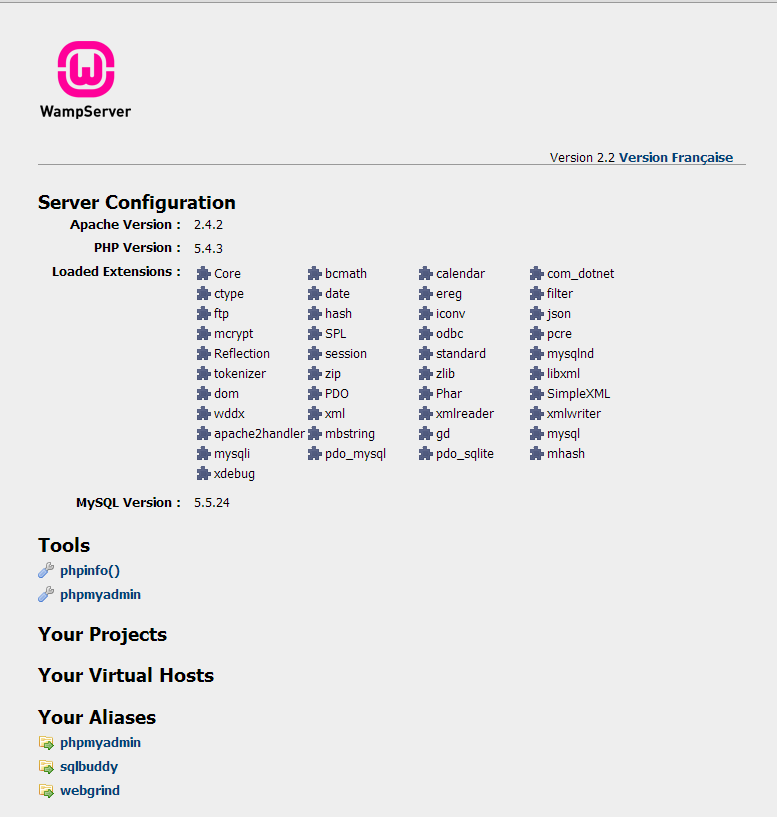Image resolution: width=777 pixels, height=817 pixels.
Task: Open the sqlbuddy alias
Action: tap(89, 766)
